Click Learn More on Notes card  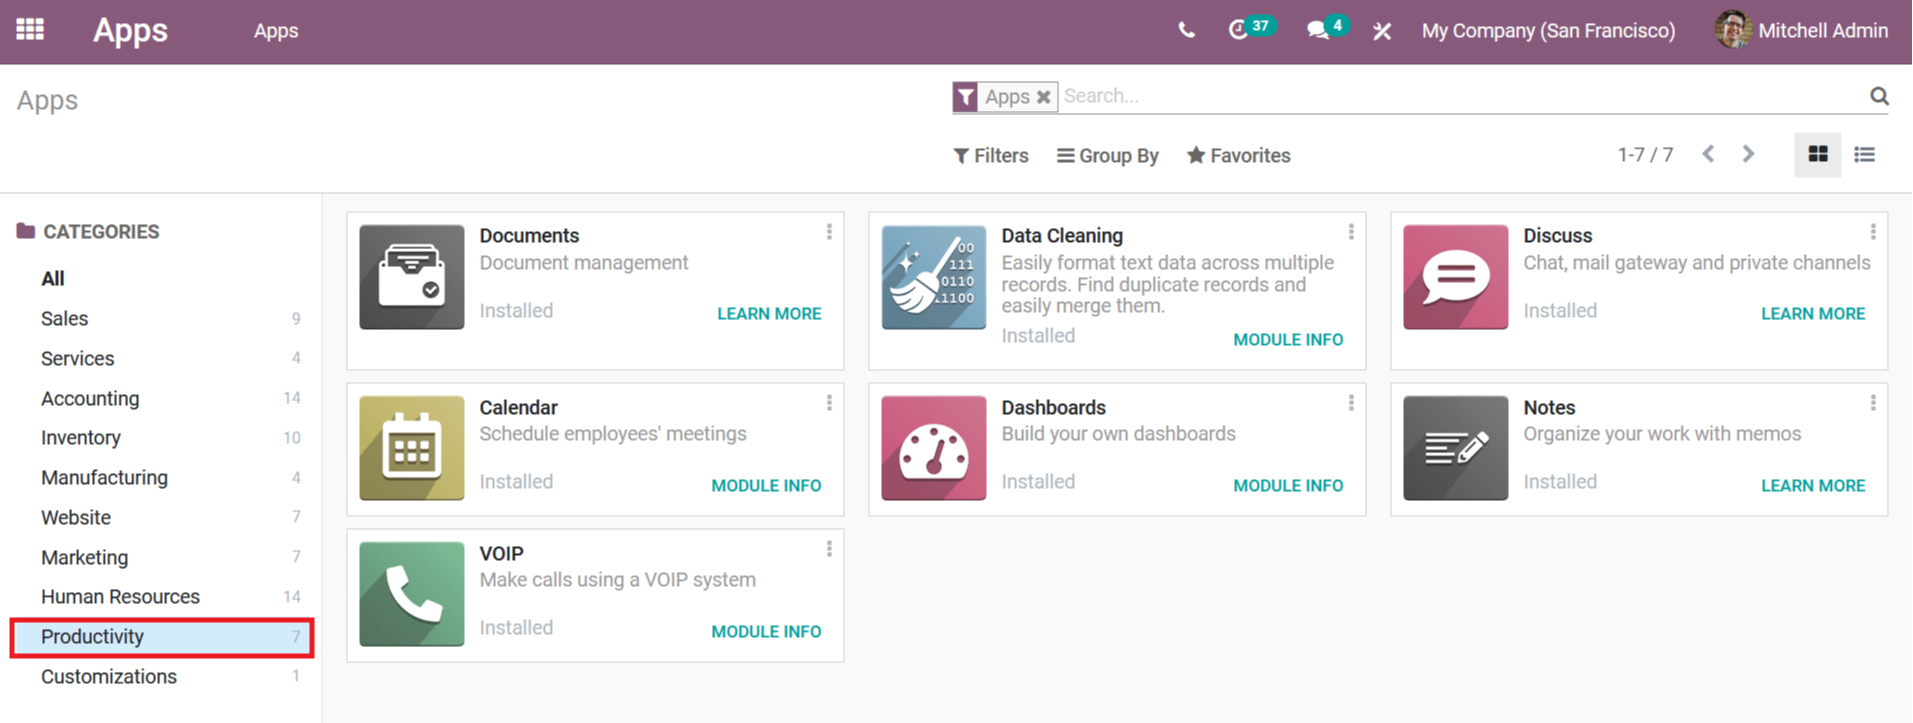click(x=1813, y=486)
